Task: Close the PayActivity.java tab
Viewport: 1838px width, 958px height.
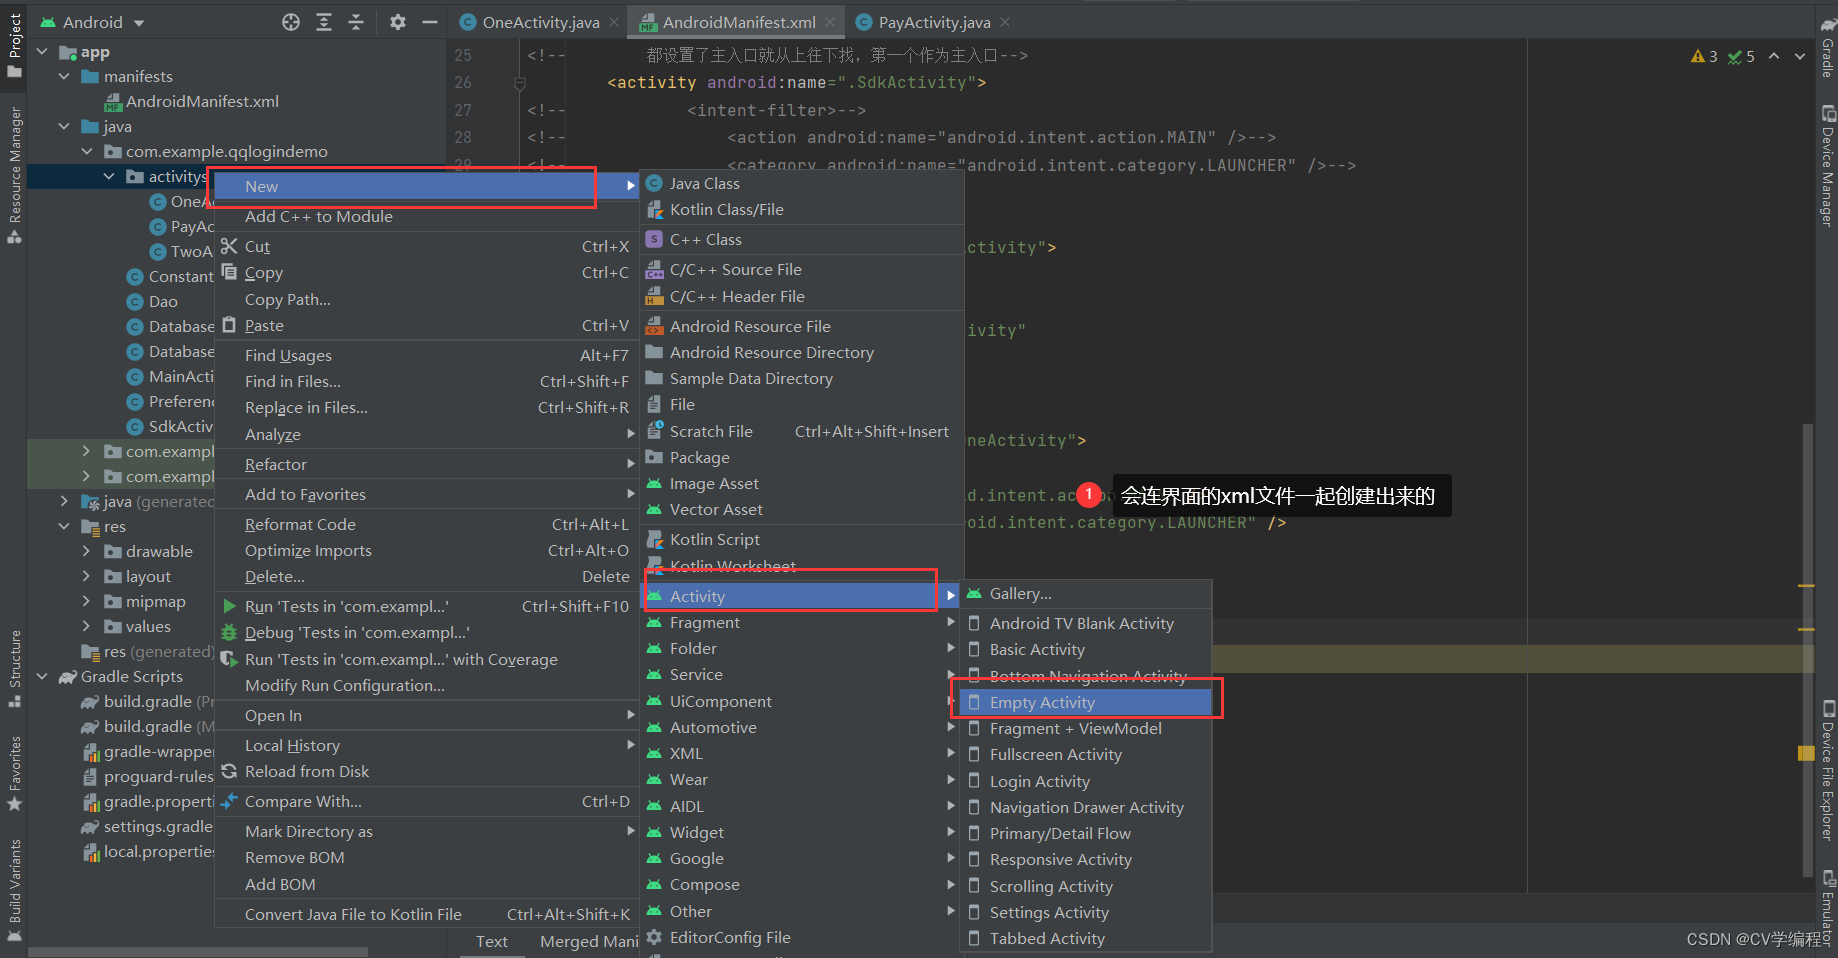Action: point(1005,22)
